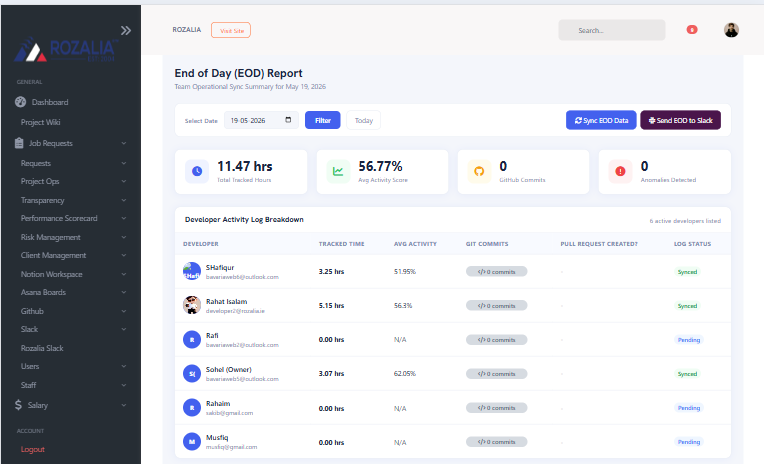
Task: Click the Visit Site button
Action: pyautogui.click(x=231, y=30)
